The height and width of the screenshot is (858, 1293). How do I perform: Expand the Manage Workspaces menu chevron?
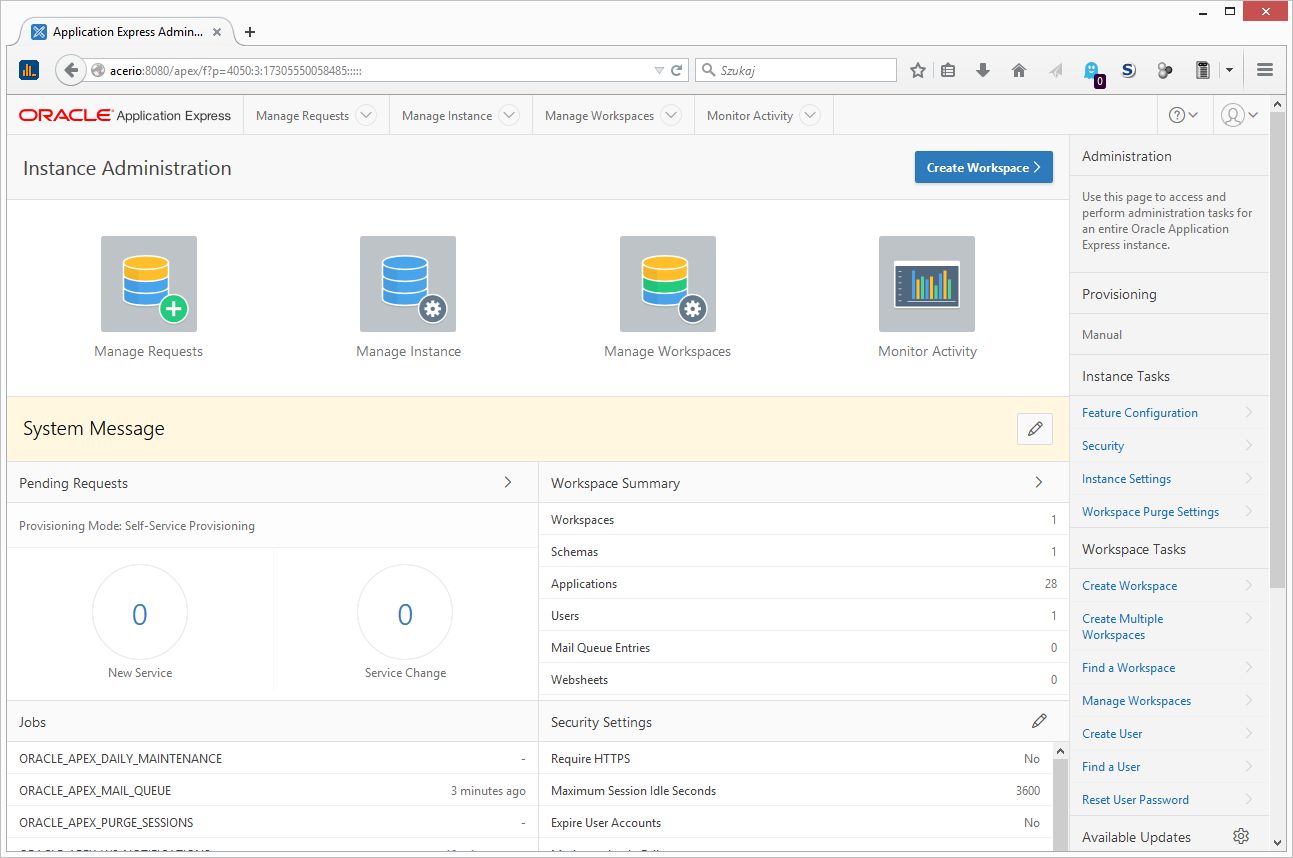[671, 115]
